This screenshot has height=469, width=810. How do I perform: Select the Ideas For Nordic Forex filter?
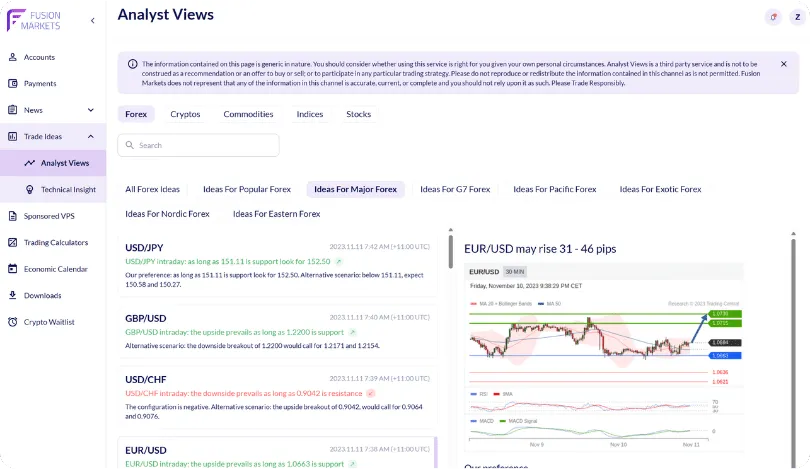click(x=167, y=214)
